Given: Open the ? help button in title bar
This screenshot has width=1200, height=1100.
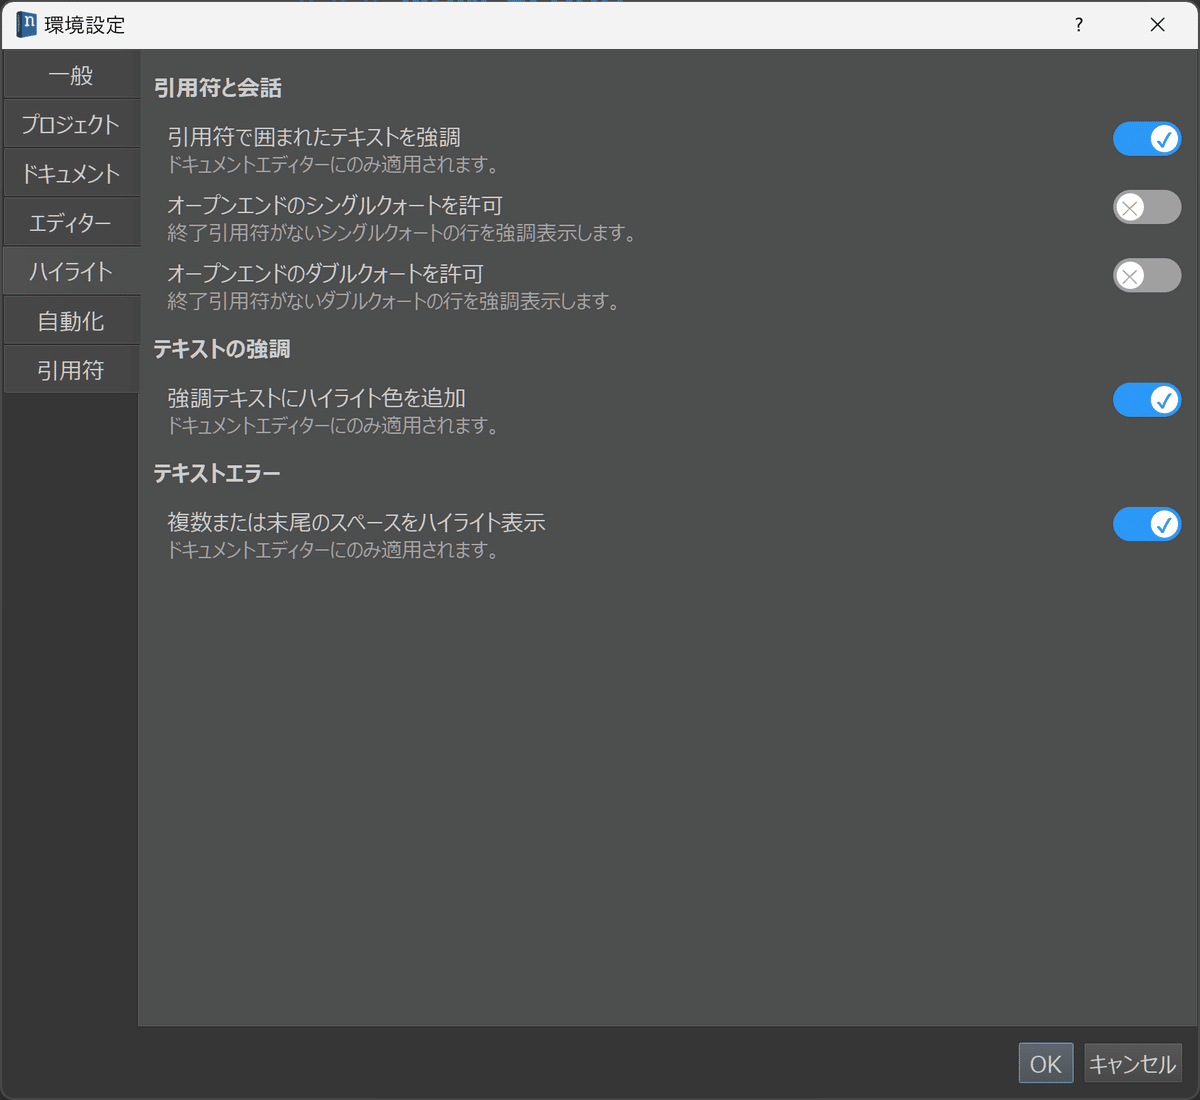Looking at the screenshot, I should [x=1079, y=24].
